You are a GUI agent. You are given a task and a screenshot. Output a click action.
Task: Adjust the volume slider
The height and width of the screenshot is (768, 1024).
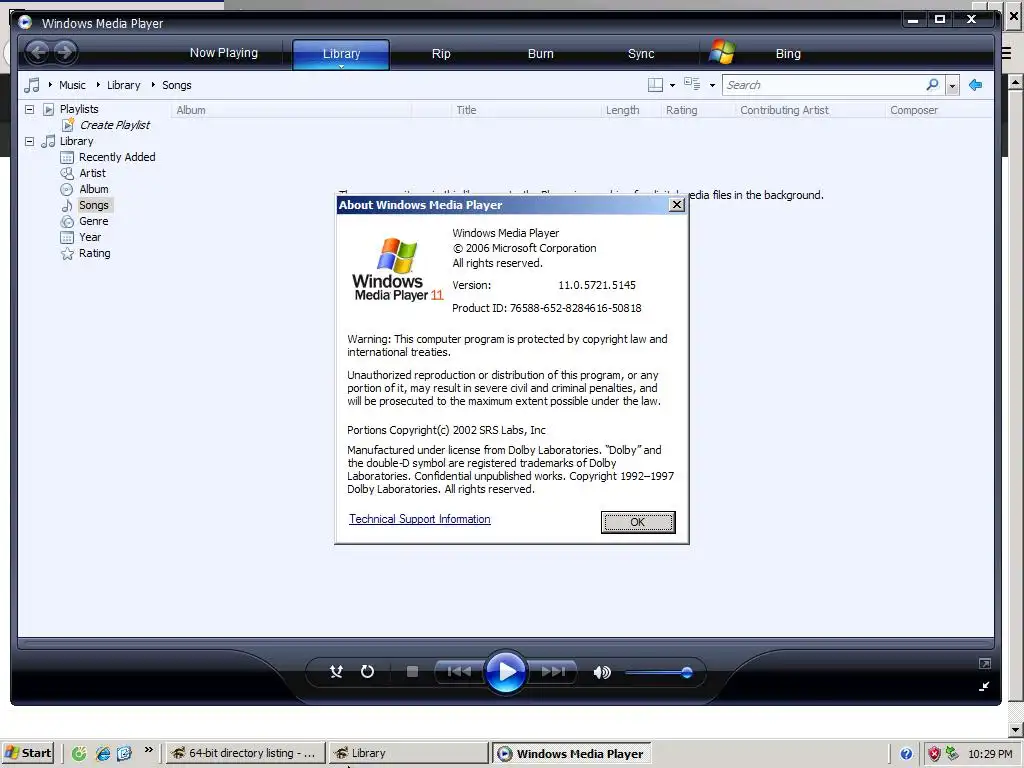coord(658,672)
